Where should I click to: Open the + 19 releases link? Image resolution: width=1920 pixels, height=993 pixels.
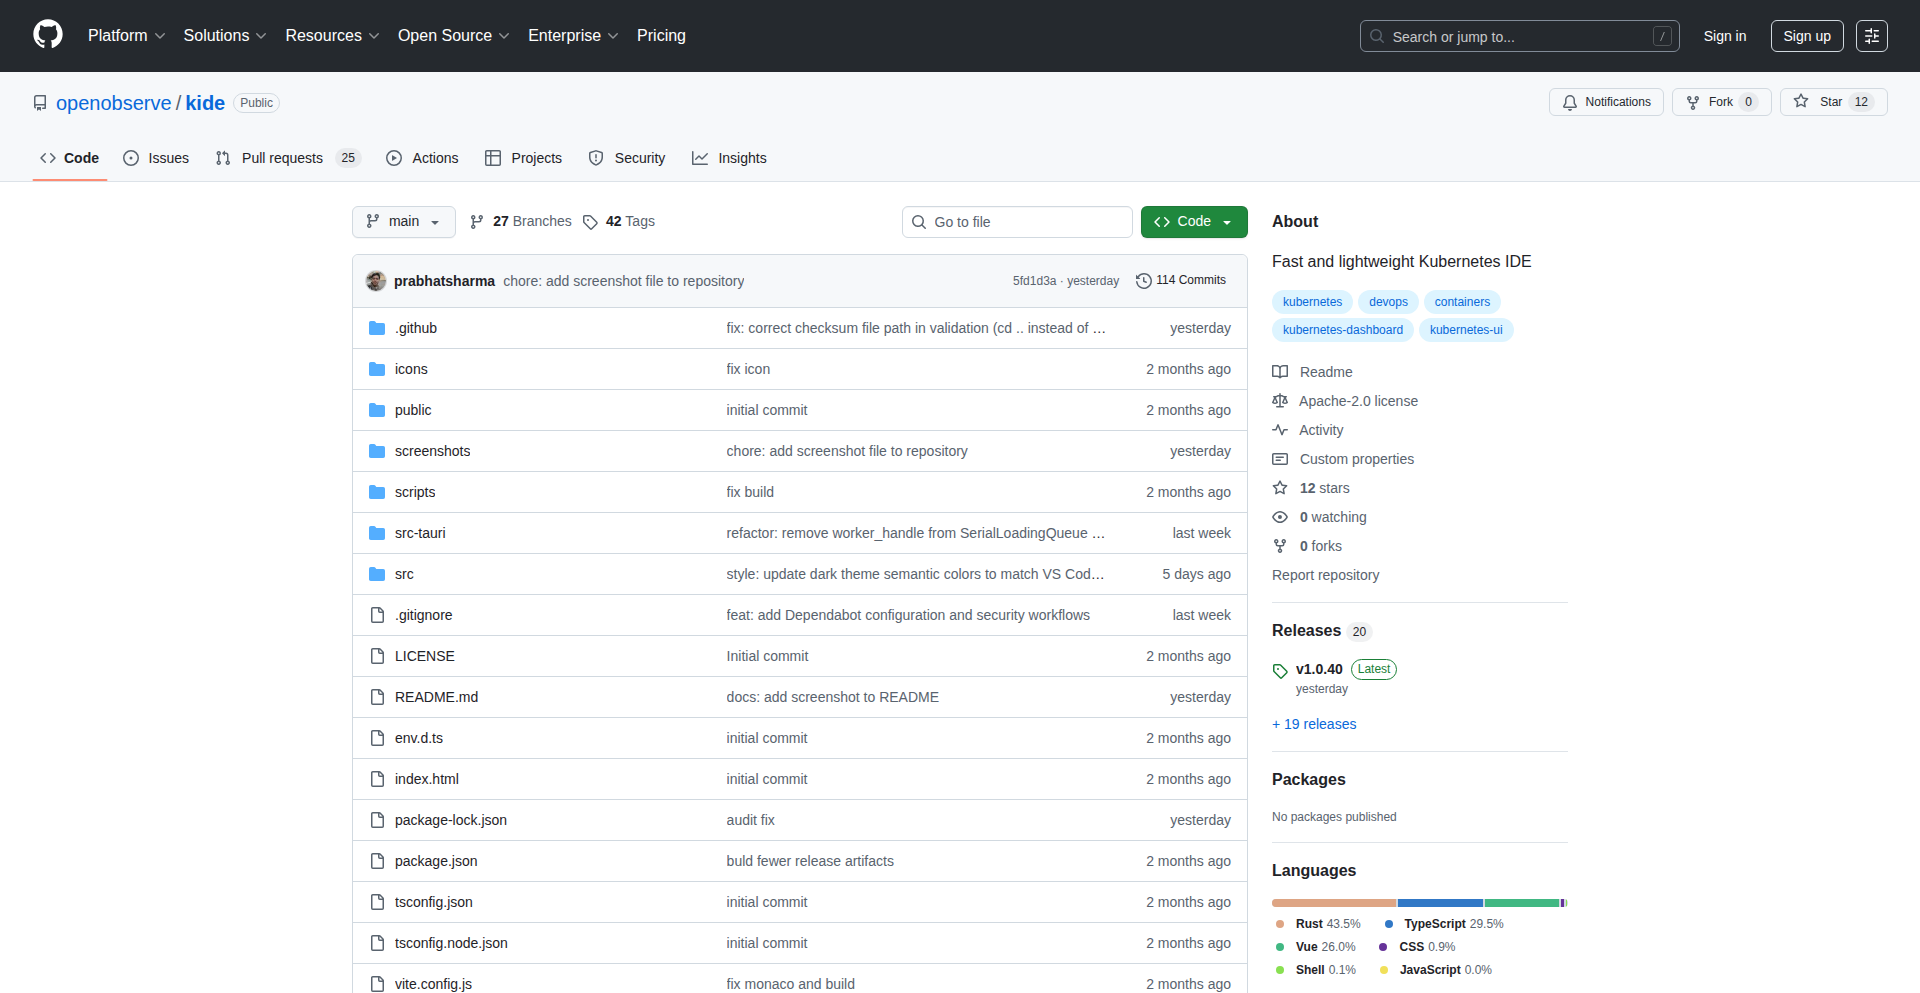coord(1314,724)
